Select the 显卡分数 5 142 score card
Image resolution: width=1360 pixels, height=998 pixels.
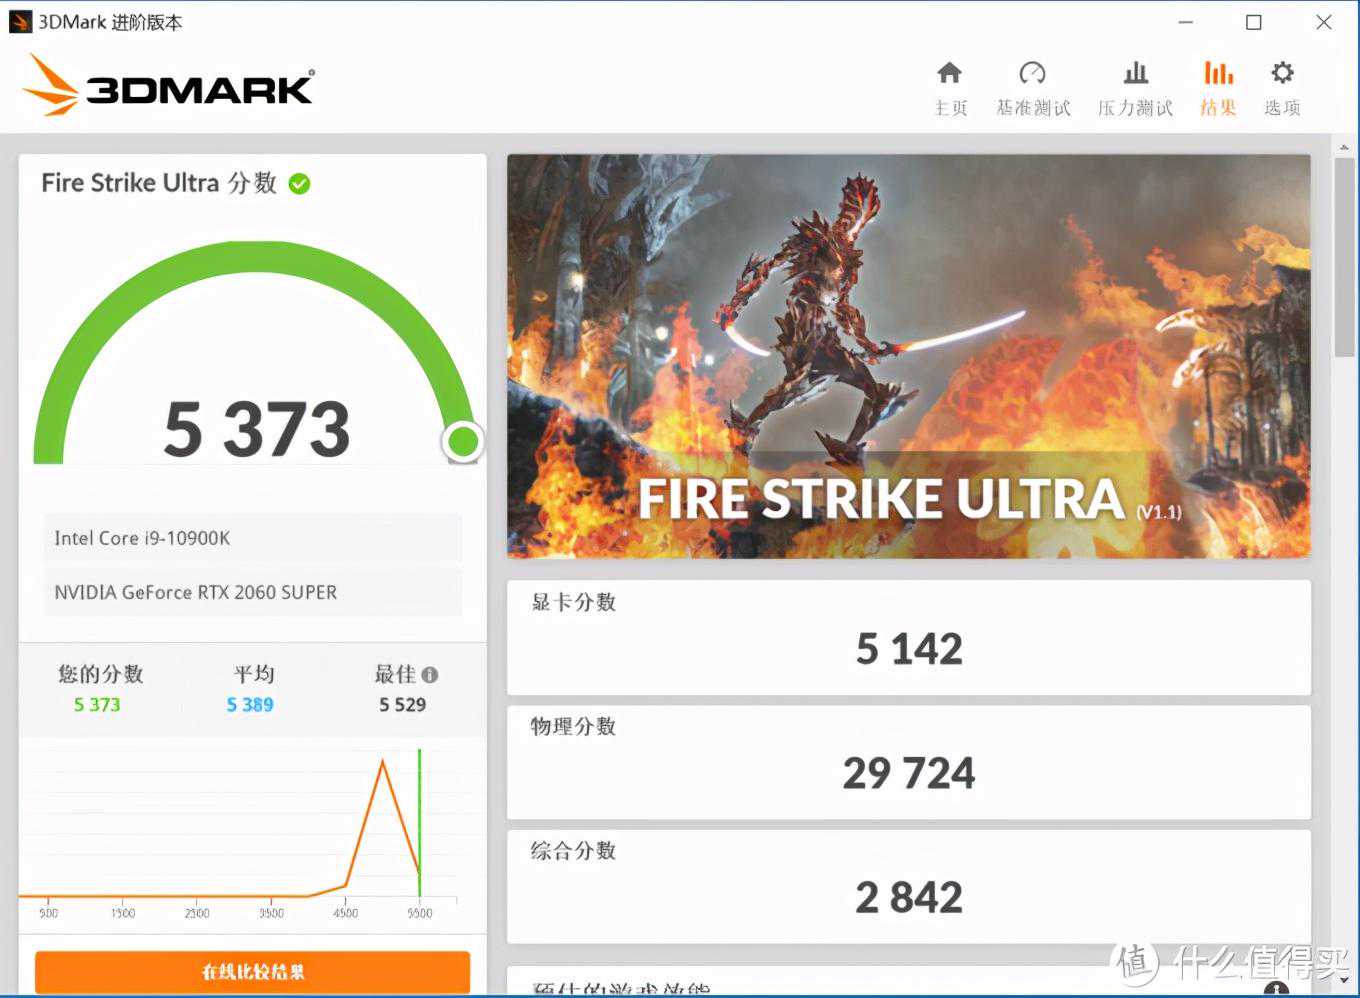[x=908, y=637]
